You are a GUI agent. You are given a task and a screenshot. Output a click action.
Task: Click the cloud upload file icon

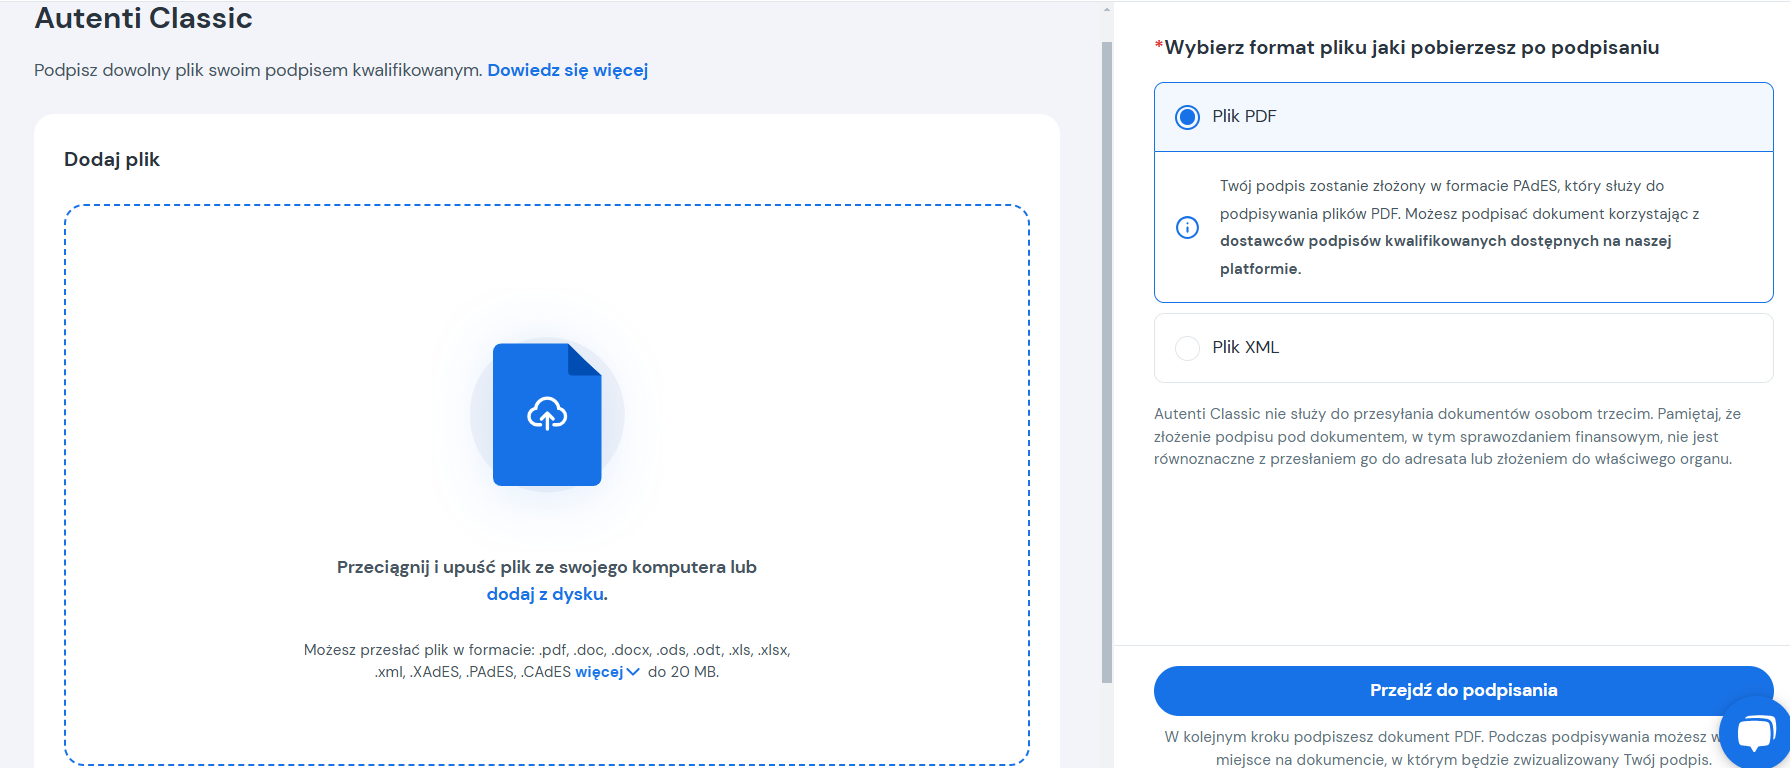pos(547,414)
